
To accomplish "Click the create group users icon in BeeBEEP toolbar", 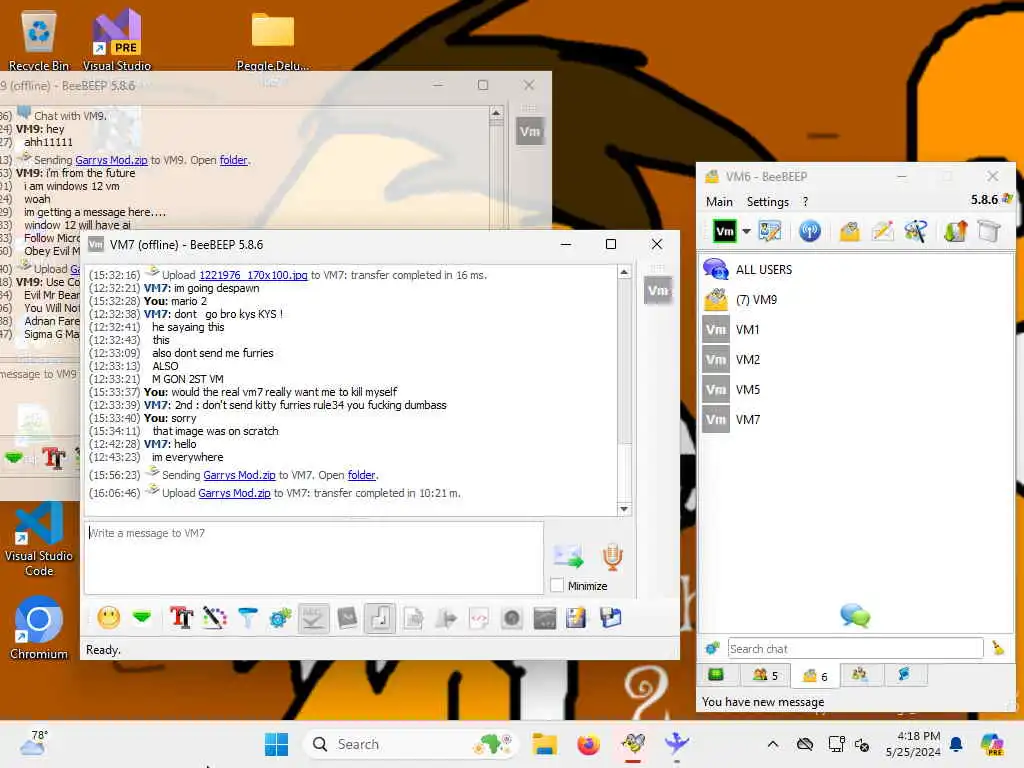I will click(x=916, y=231).
